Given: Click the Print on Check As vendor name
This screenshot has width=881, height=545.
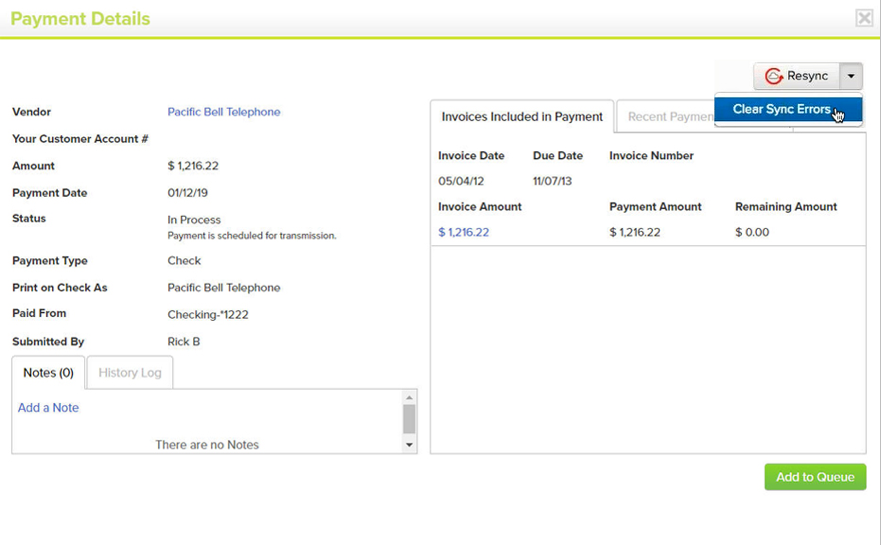Looking at the screenshot, I should pyautogui.click(x=224, y=288).
